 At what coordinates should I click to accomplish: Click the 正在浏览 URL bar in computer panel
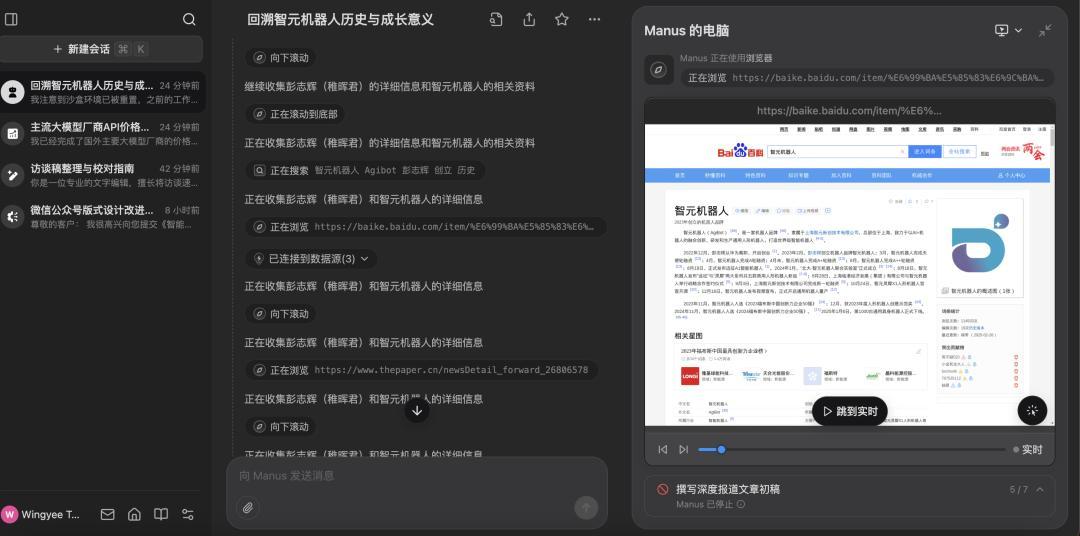point(867,78)
